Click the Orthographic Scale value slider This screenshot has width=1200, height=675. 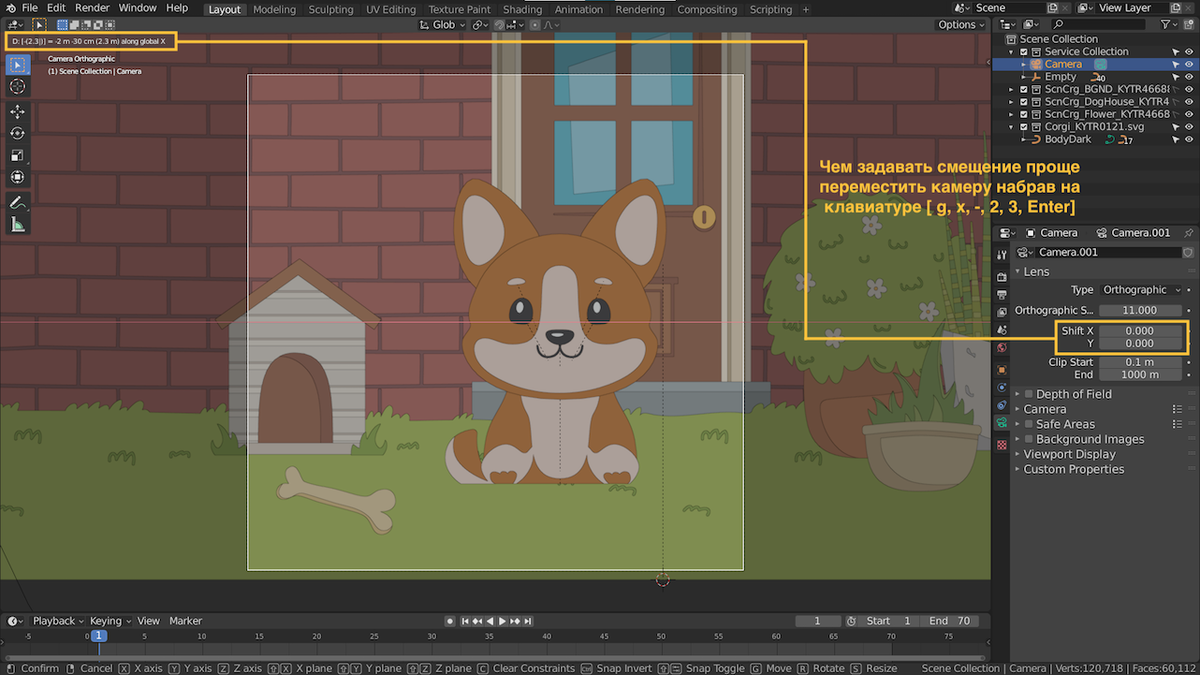1139,310
